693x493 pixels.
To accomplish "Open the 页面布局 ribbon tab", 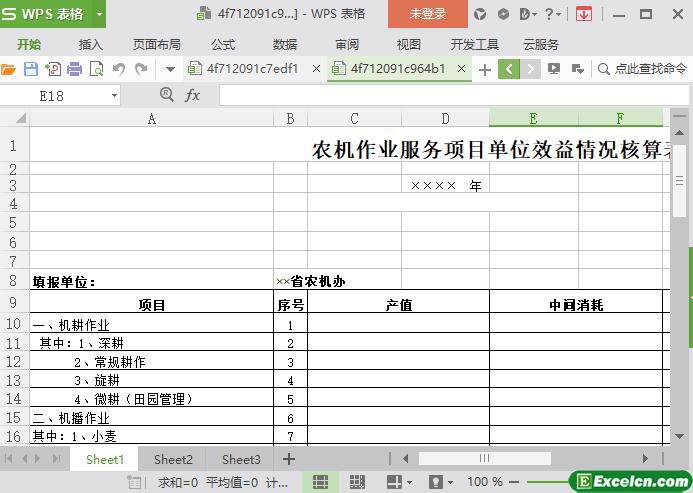I will 156,44.
